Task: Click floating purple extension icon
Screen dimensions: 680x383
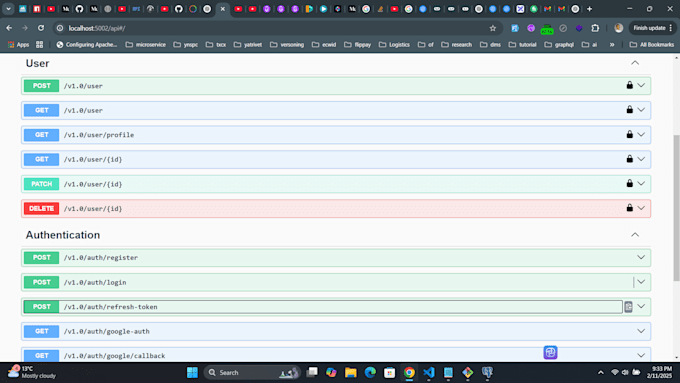Action: [x=550, y=352]
